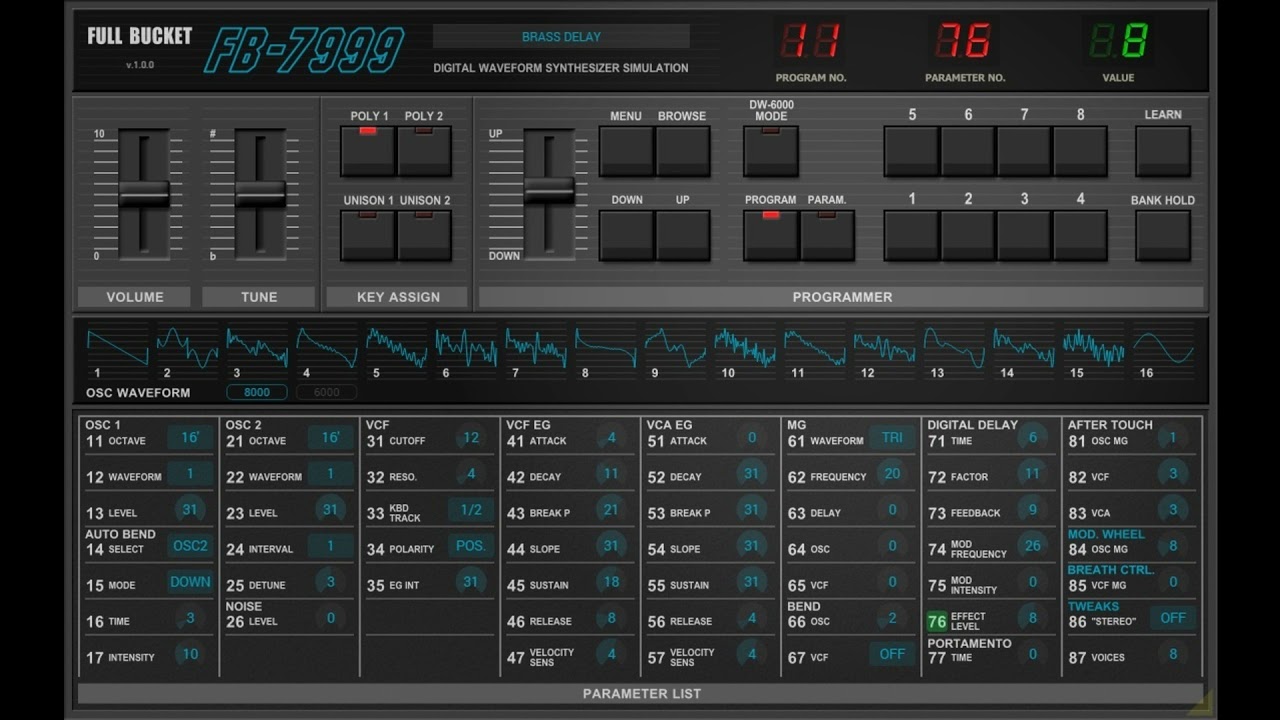Click the VOLUME slider handle

pos(144,195)
